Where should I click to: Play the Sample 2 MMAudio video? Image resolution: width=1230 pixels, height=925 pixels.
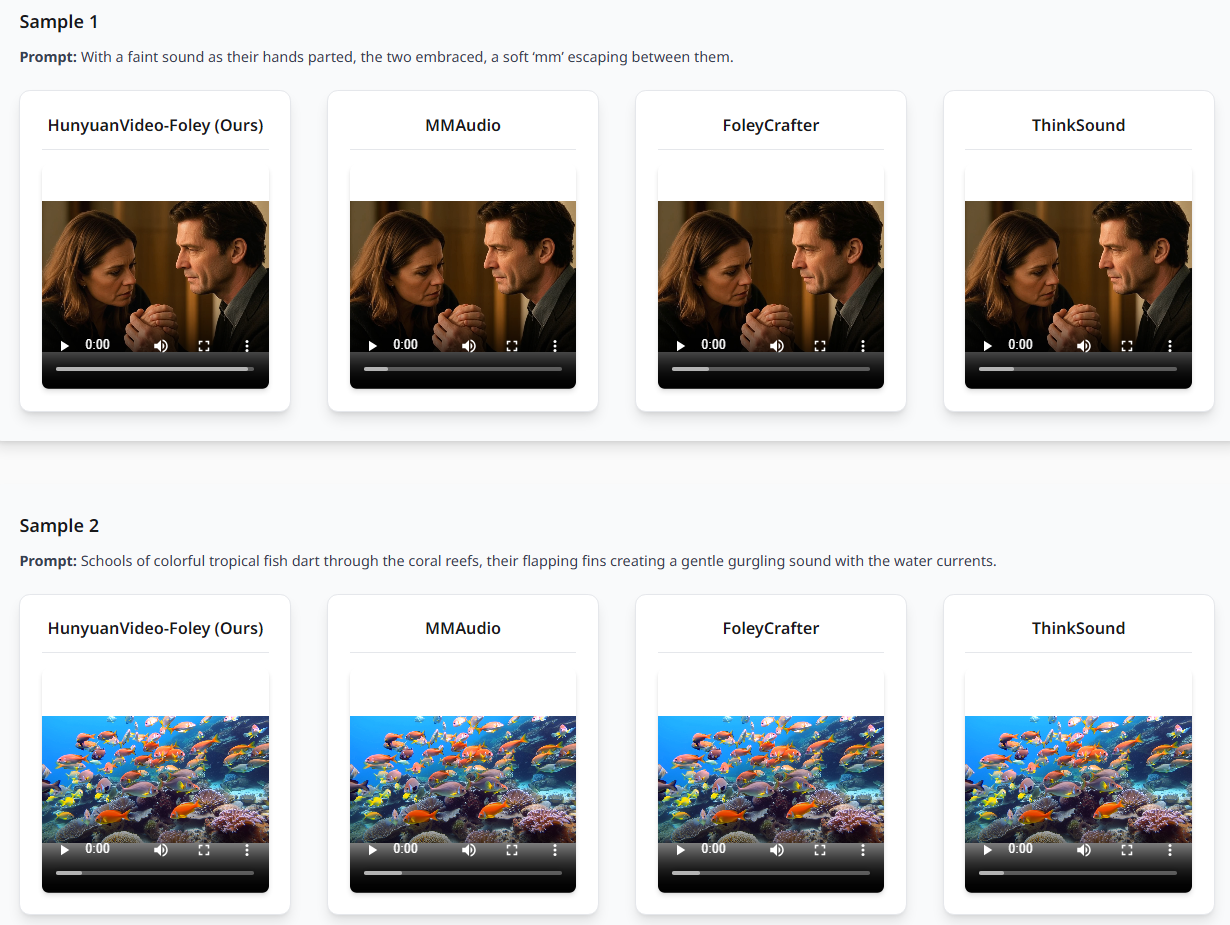pyautogui.click(x=373, y=849)
